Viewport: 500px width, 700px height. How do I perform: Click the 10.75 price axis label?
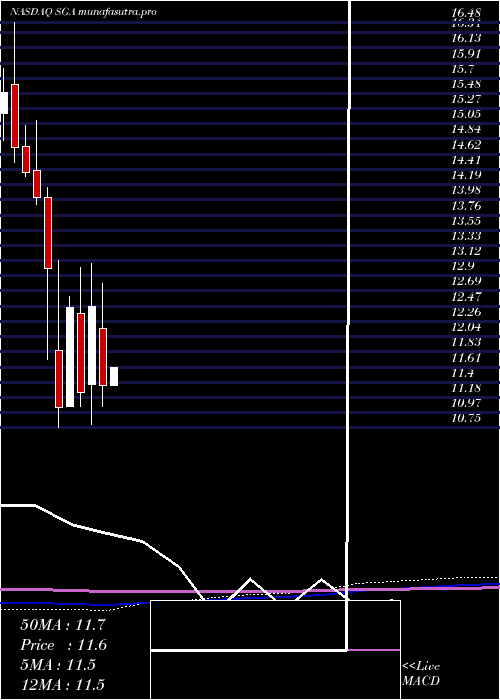(x=466, y=418)
